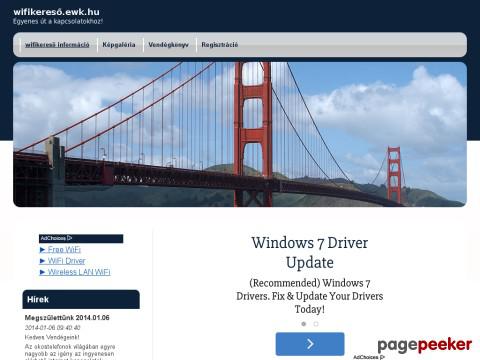This screenshot has height=360, width=480.
Task: Open the Megszülettünk 2014.01.06 news title
Action: (x=67, y=318)
